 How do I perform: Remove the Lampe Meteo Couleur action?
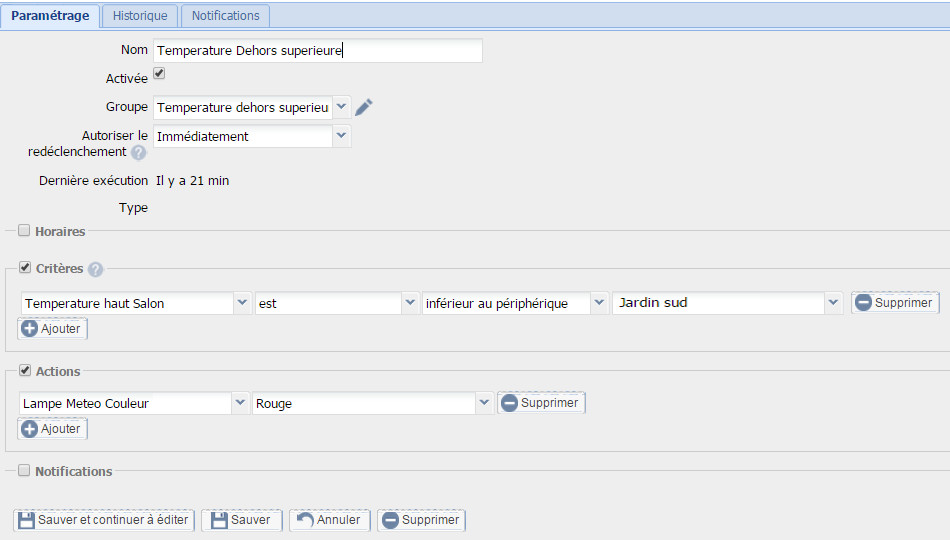pos(541,402)
